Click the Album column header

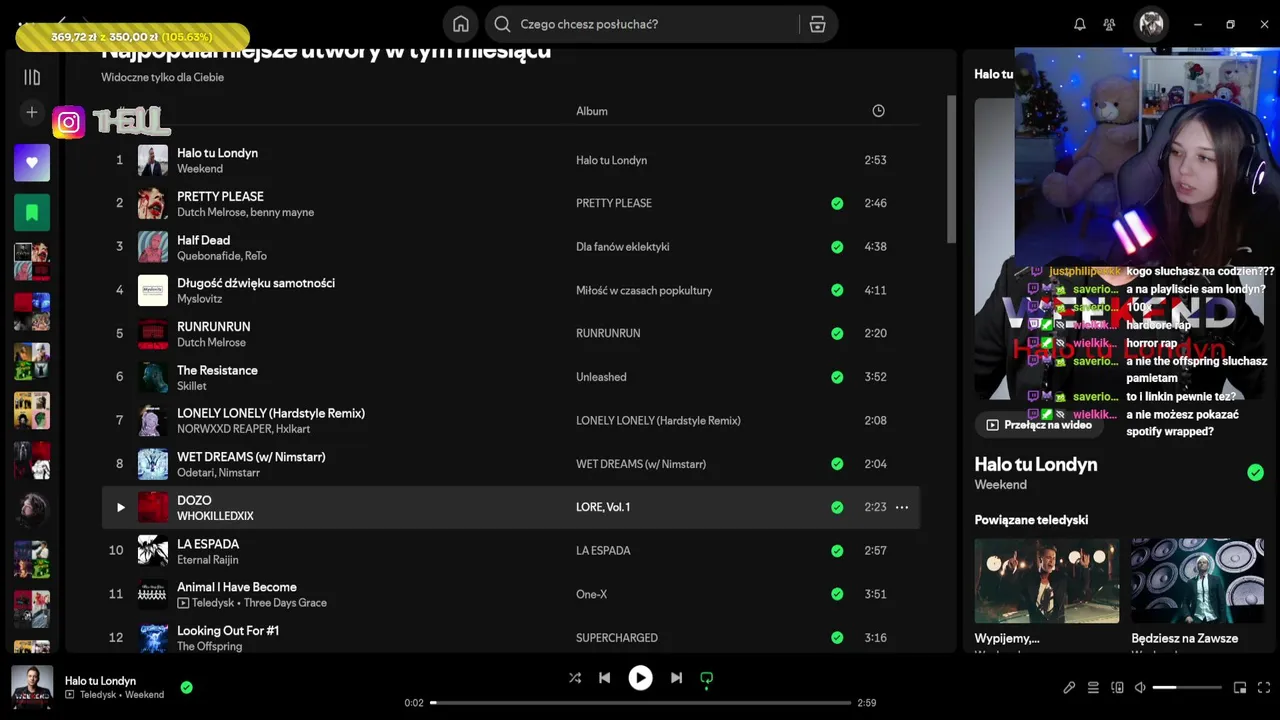point(592,111)
